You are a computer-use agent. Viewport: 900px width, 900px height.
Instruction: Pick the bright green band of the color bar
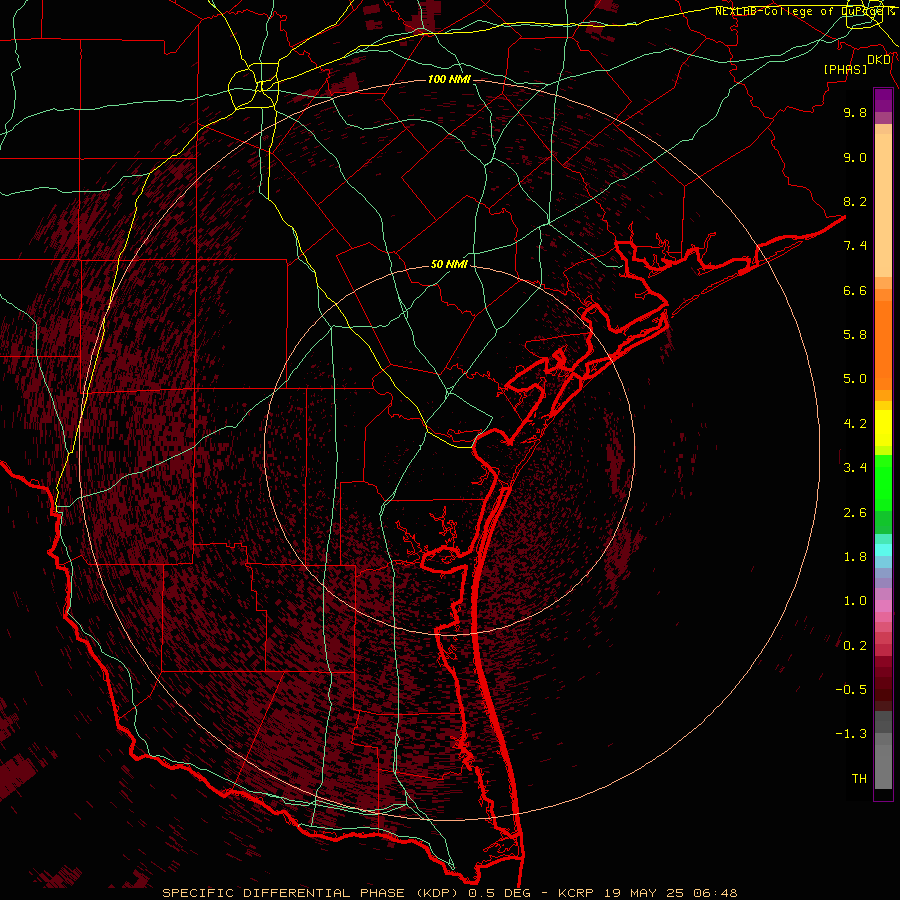tap(883, 482)
